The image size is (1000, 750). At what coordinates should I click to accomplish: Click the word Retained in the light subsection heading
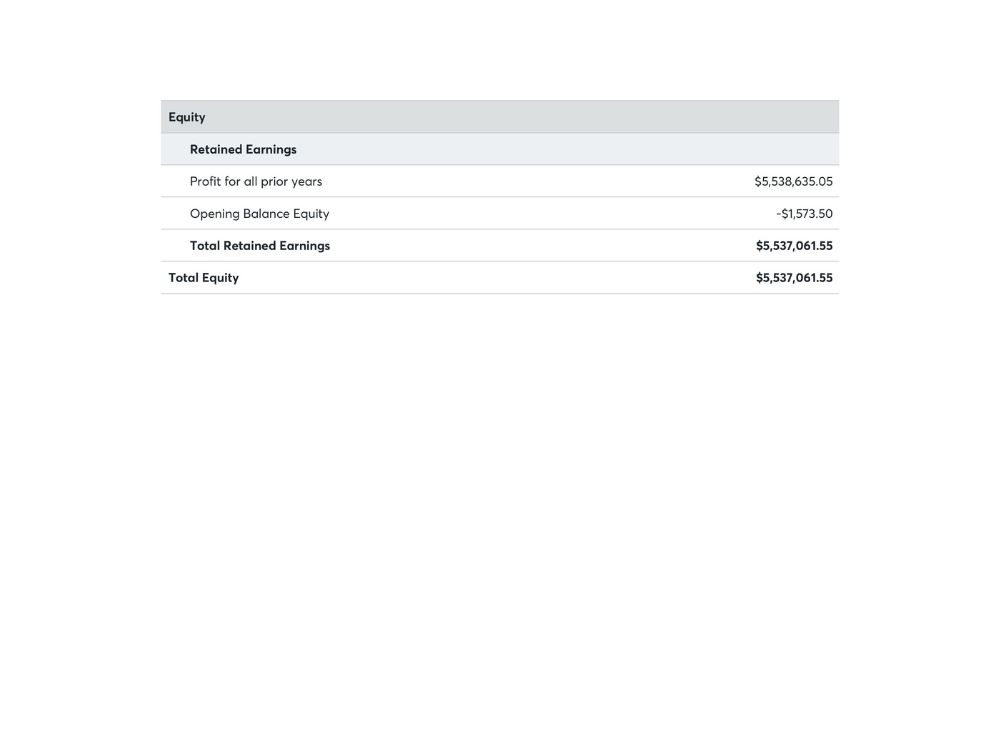tap(216, 149)
